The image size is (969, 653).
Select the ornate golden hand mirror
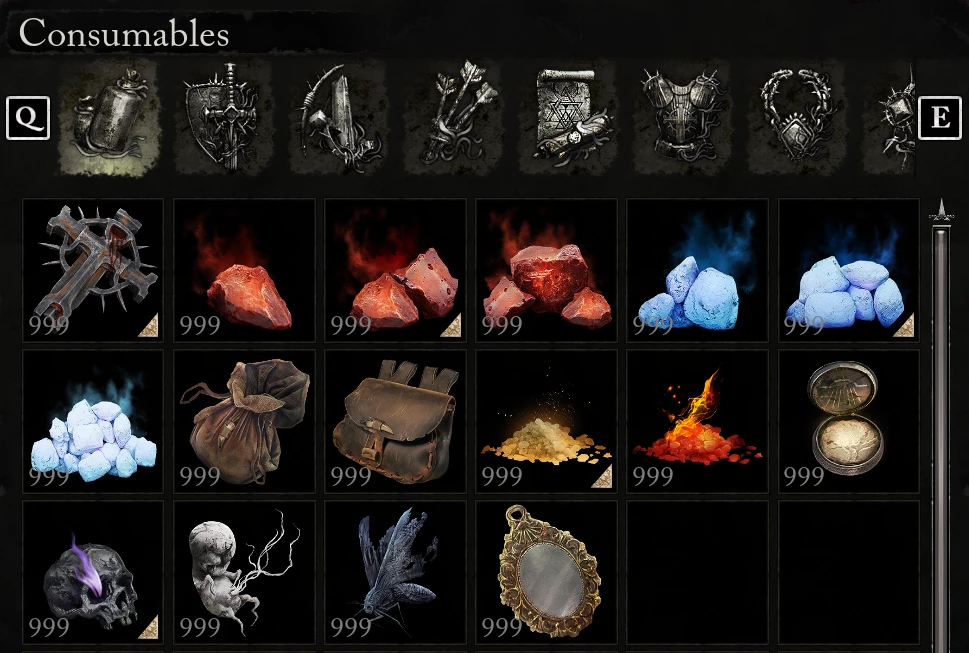(546, 573)
